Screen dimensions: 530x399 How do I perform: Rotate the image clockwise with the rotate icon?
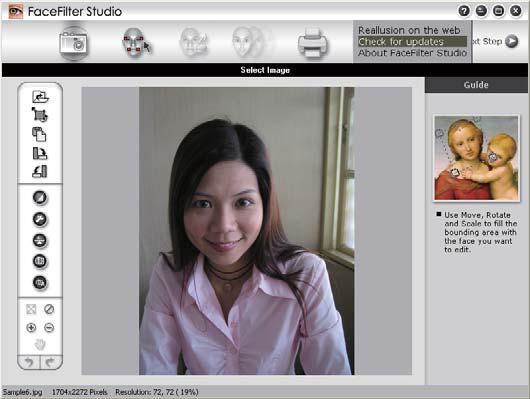click(40, 153)
